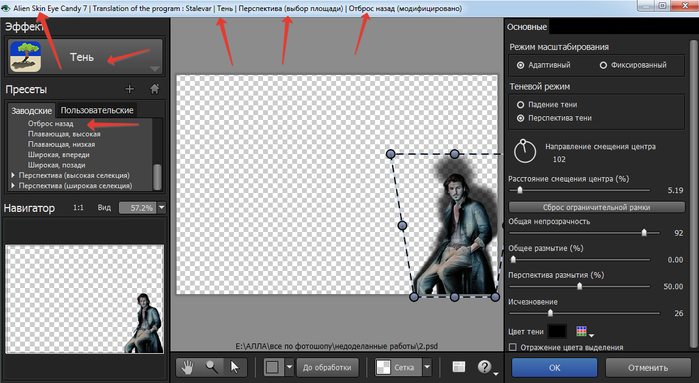Click the top-left bounding box handle
The height and width of the screenshot is (383, 699).
391,154
